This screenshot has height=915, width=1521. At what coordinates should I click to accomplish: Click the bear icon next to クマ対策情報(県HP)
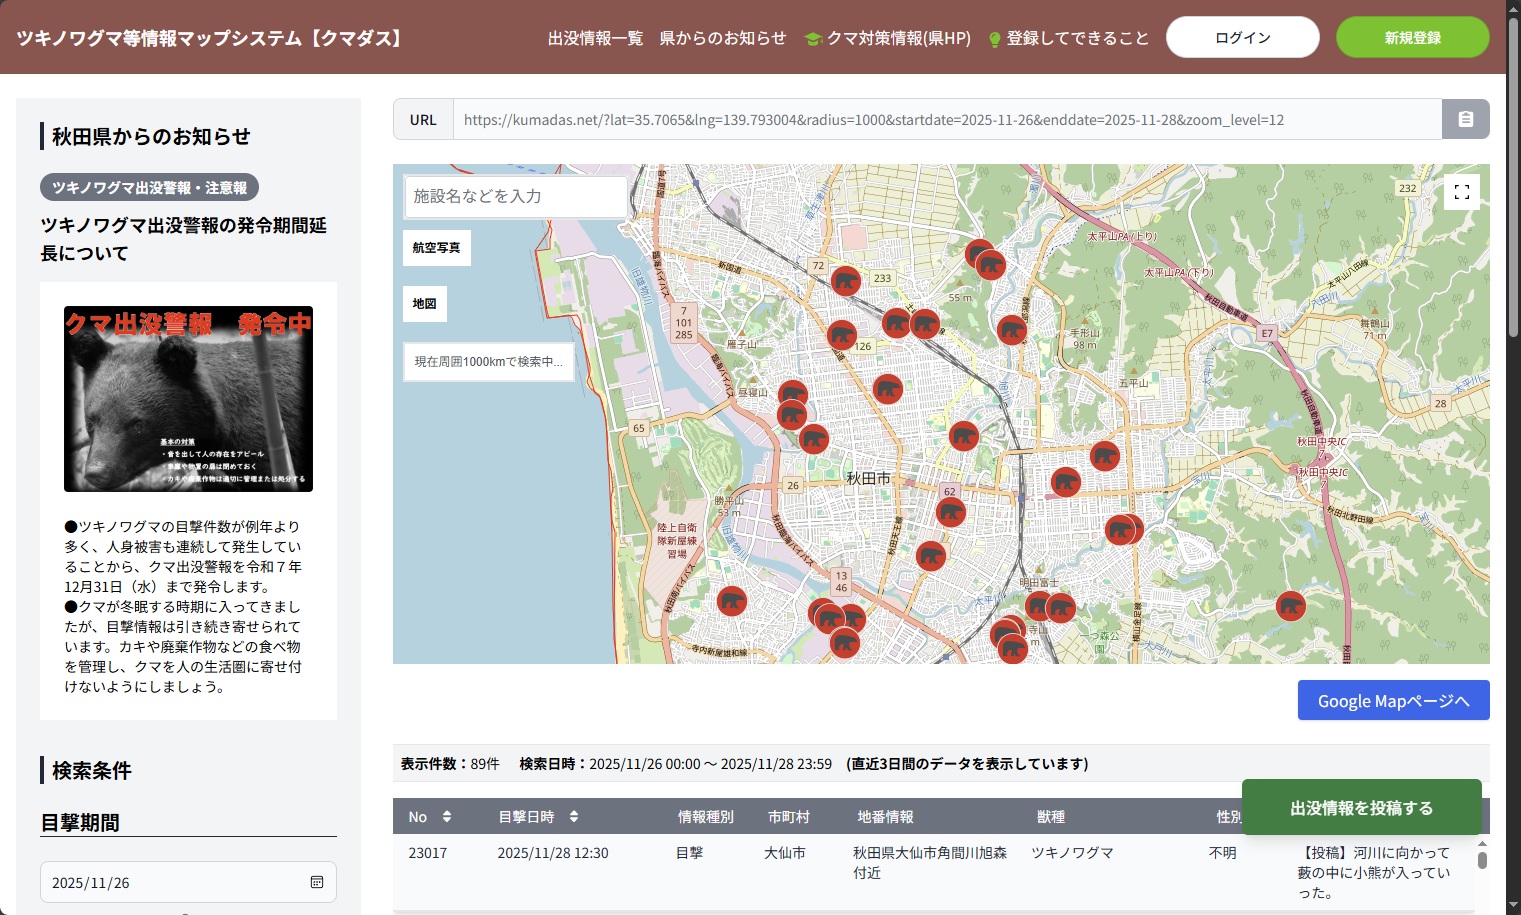(814, 37)
